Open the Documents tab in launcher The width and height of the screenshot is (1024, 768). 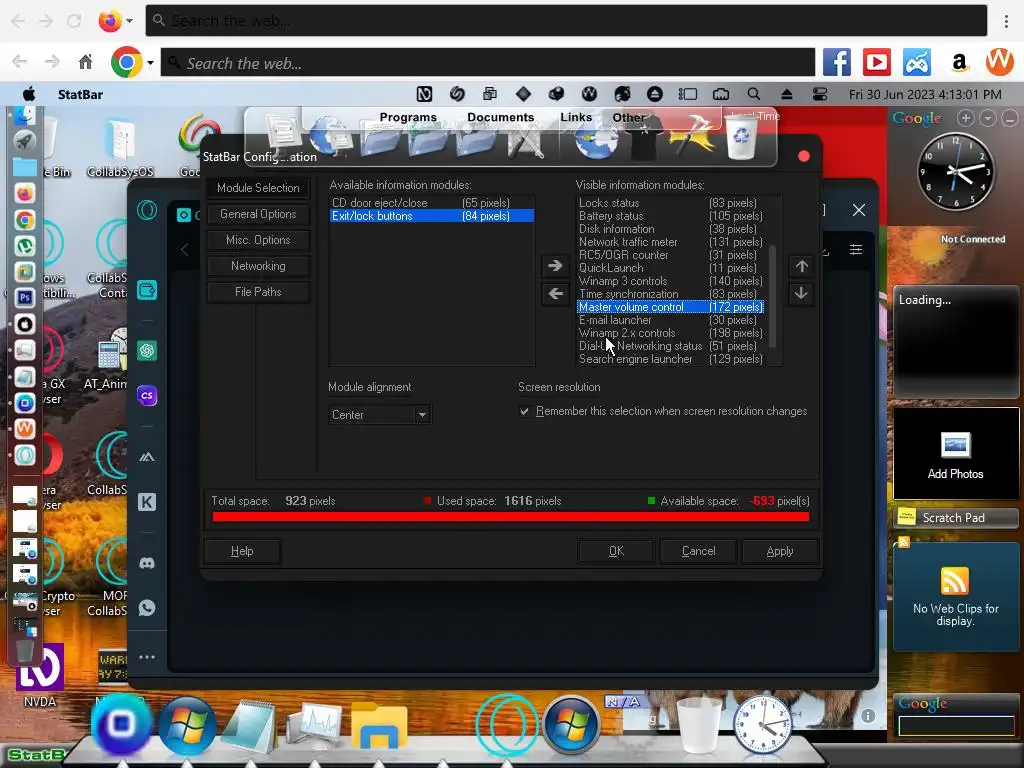pos(500,117)
